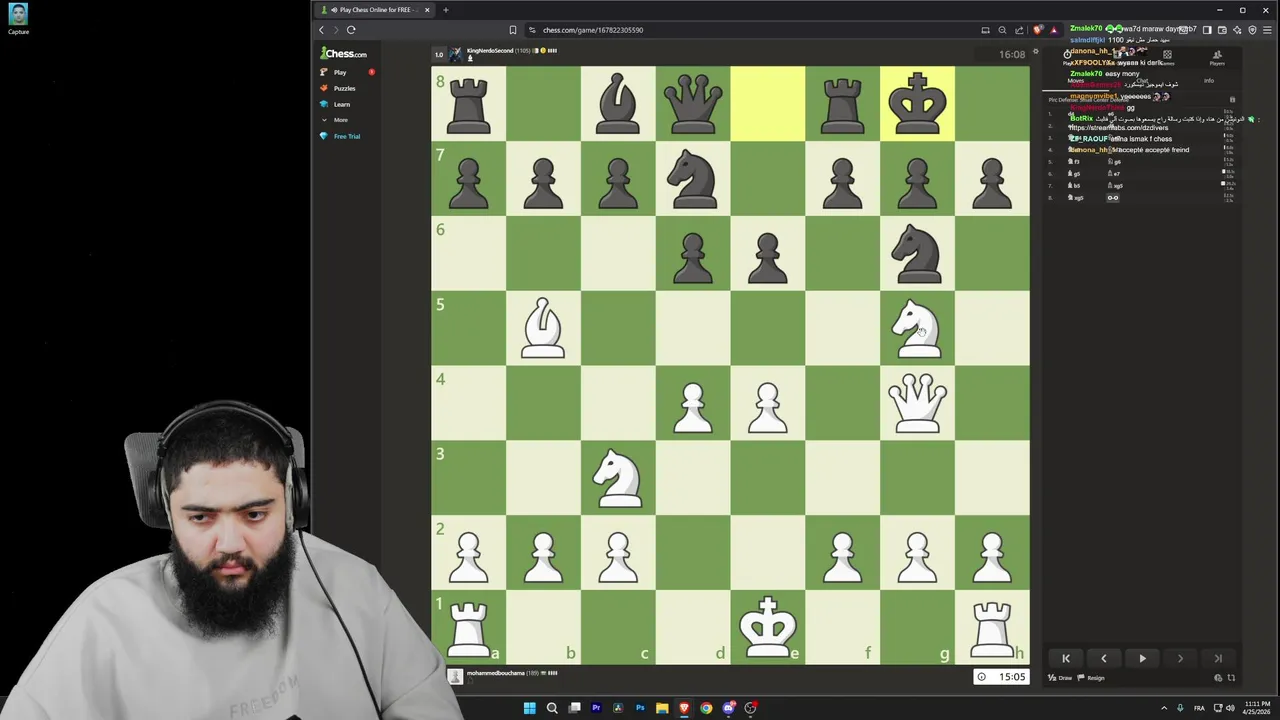Select white knight on c3

pos(618,478)
